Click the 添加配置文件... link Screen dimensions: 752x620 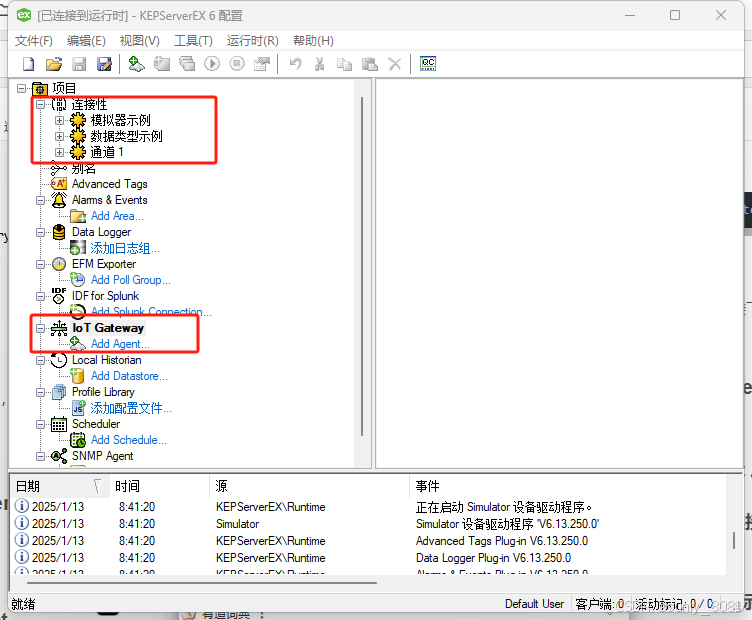coord(130,409)
